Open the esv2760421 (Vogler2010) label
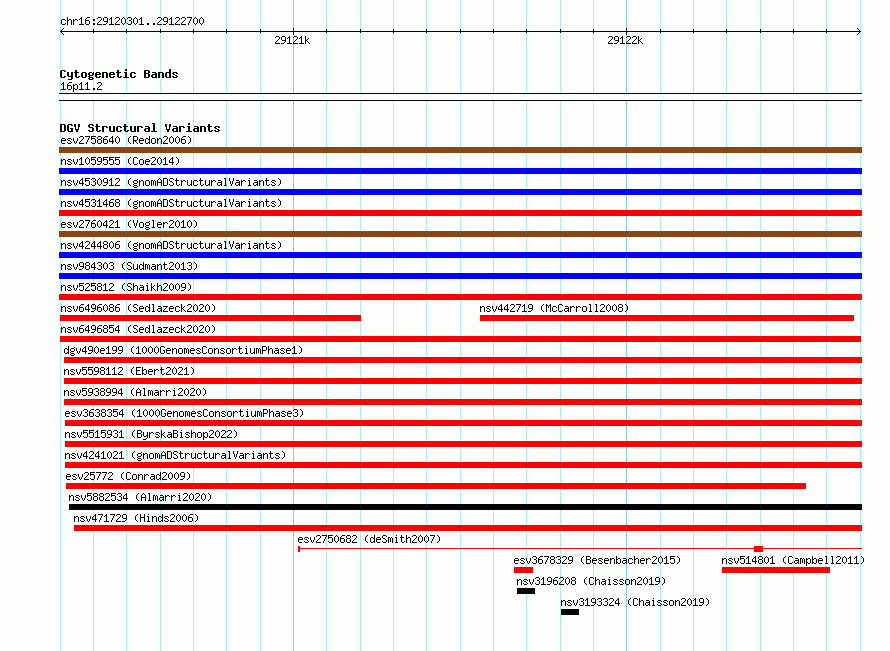This screenshot has height=651, width=890. (129, 224)
